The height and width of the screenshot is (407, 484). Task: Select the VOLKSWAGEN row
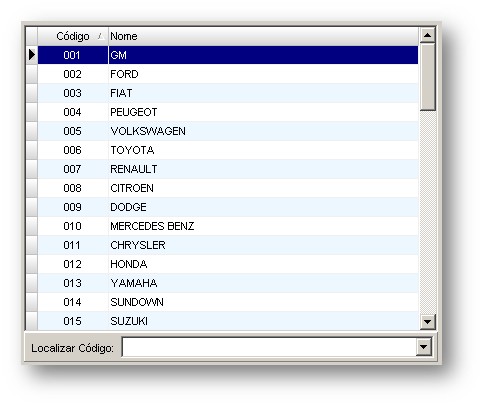pyautogui.click(x=228, y=131)
